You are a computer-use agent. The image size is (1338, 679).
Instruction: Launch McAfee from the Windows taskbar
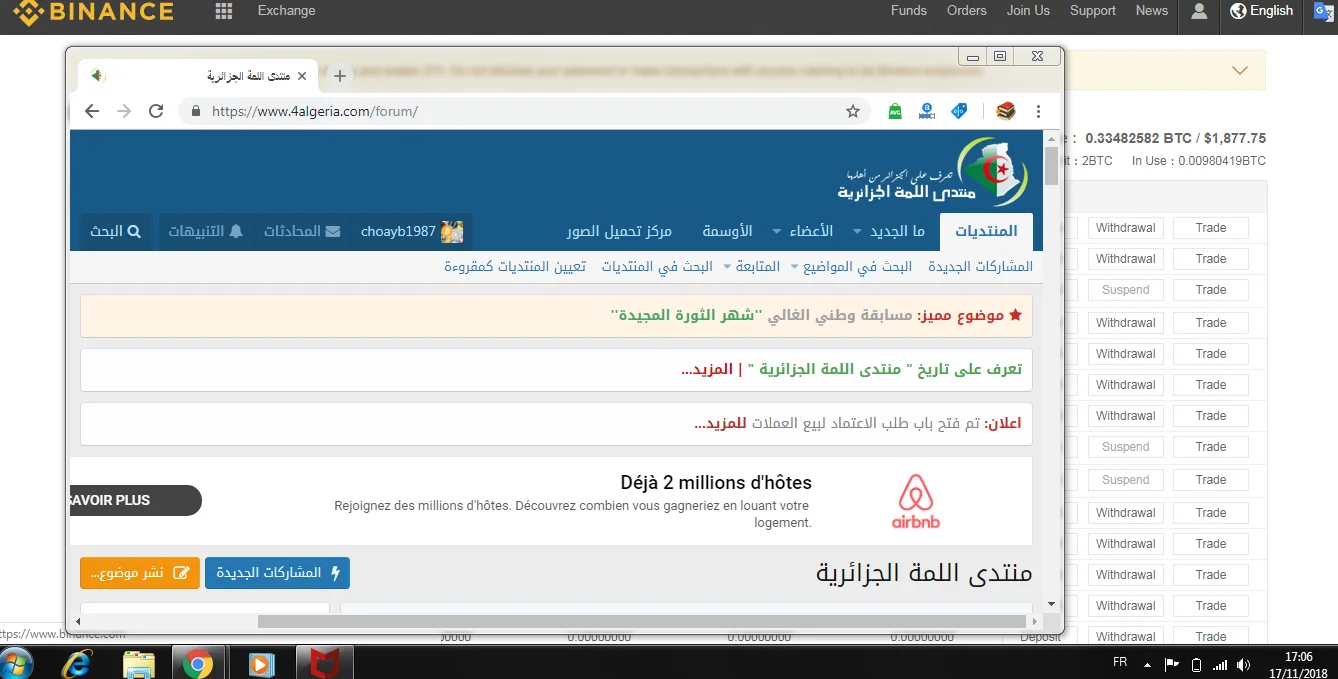pyautogui.click(x=325, y=663)
